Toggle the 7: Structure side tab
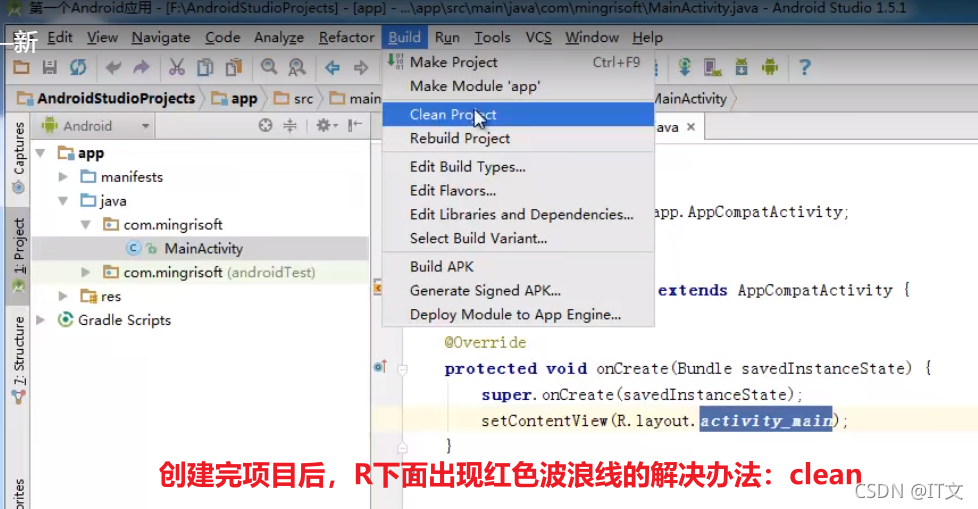This screenshot has height=509, width=978. (x=19, y=358)
